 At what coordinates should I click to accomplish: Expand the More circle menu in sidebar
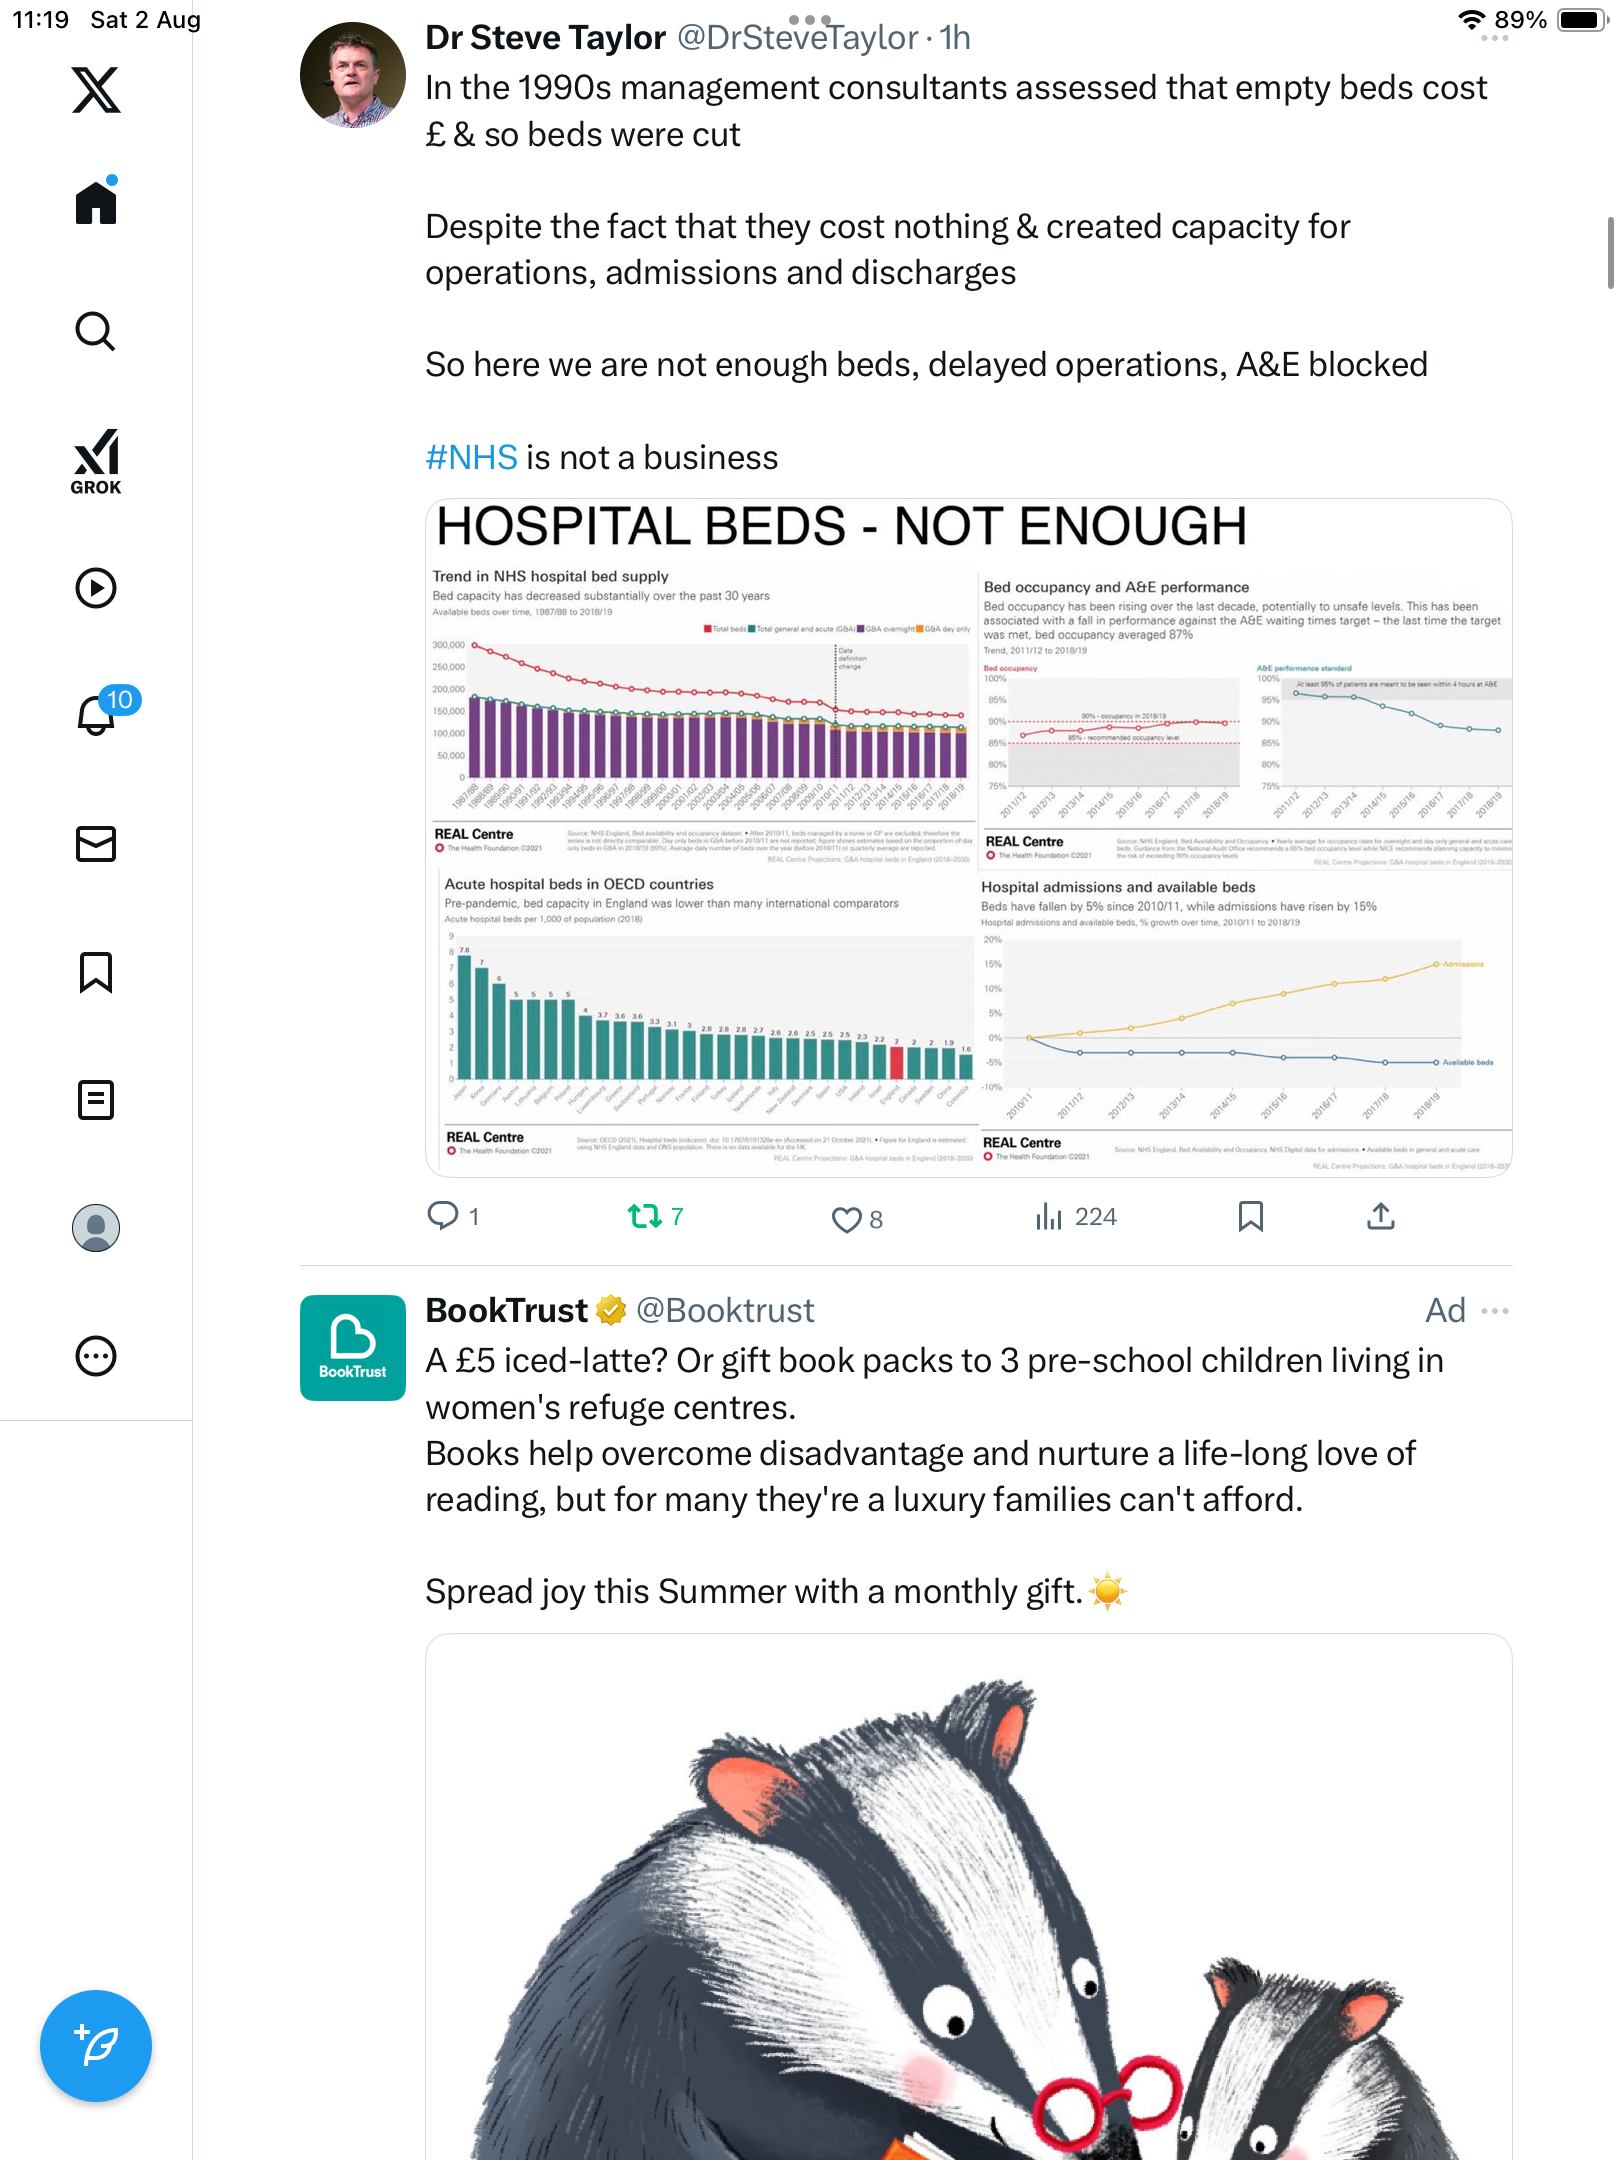tap(96, 1356)
